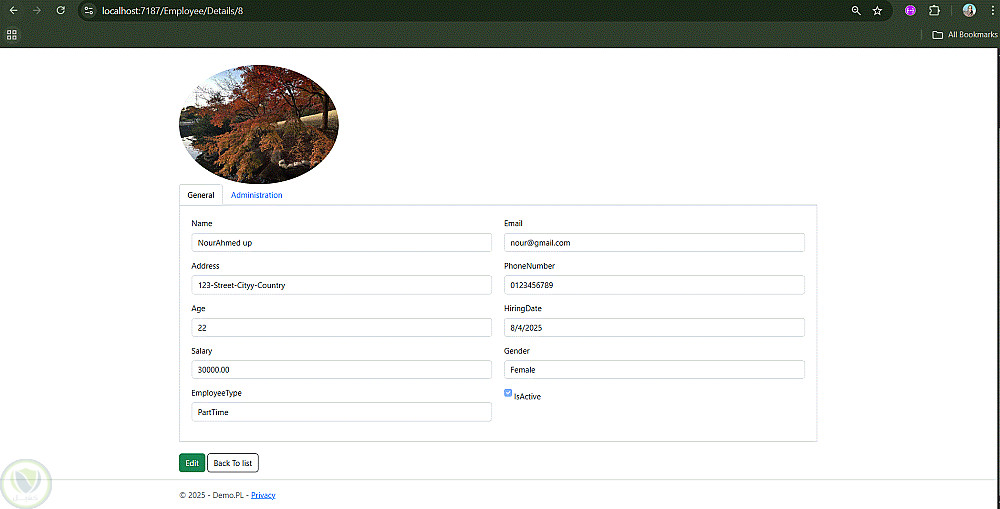
Task: Click the zoom magnifier icon in address bar
Action: point(856,11)
